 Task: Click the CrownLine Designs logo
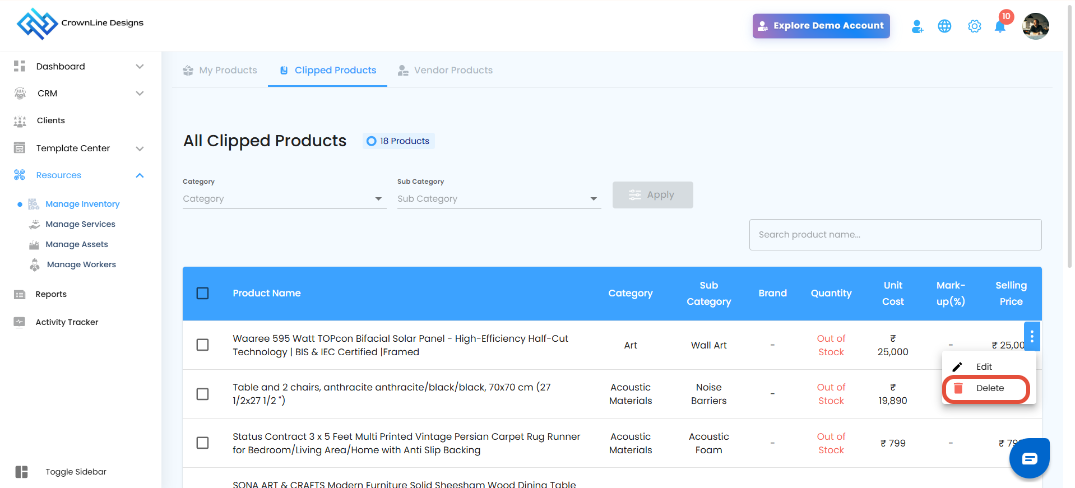coord(81,24)
